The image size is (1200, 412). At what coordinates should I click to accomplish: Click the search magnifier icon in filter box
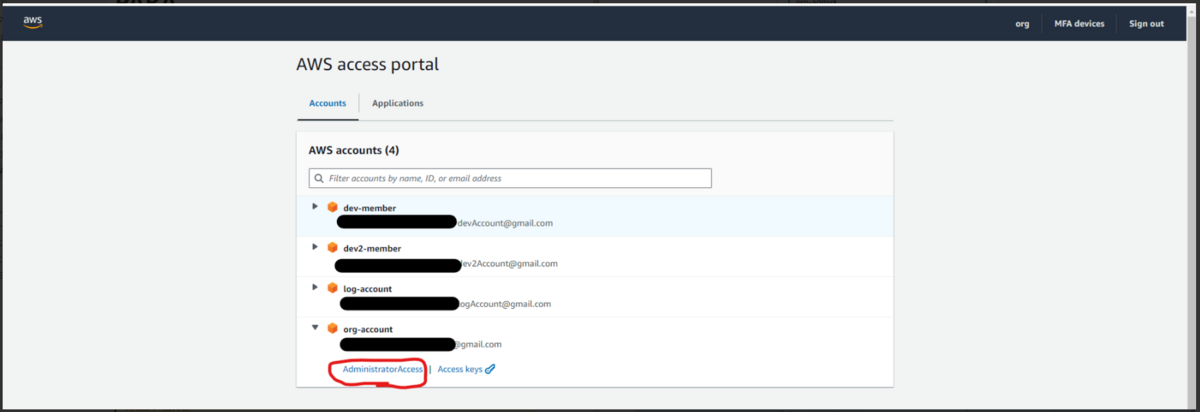tap(319, 178)
